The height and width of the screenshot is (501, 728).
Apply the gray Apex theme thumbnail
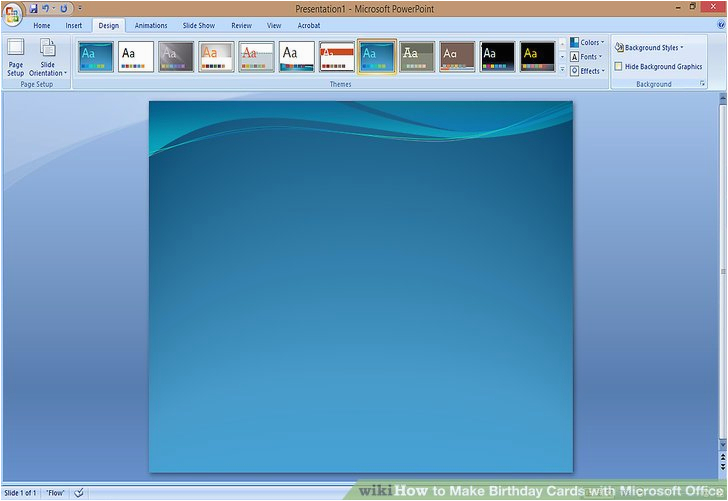[x=176, y=57]
